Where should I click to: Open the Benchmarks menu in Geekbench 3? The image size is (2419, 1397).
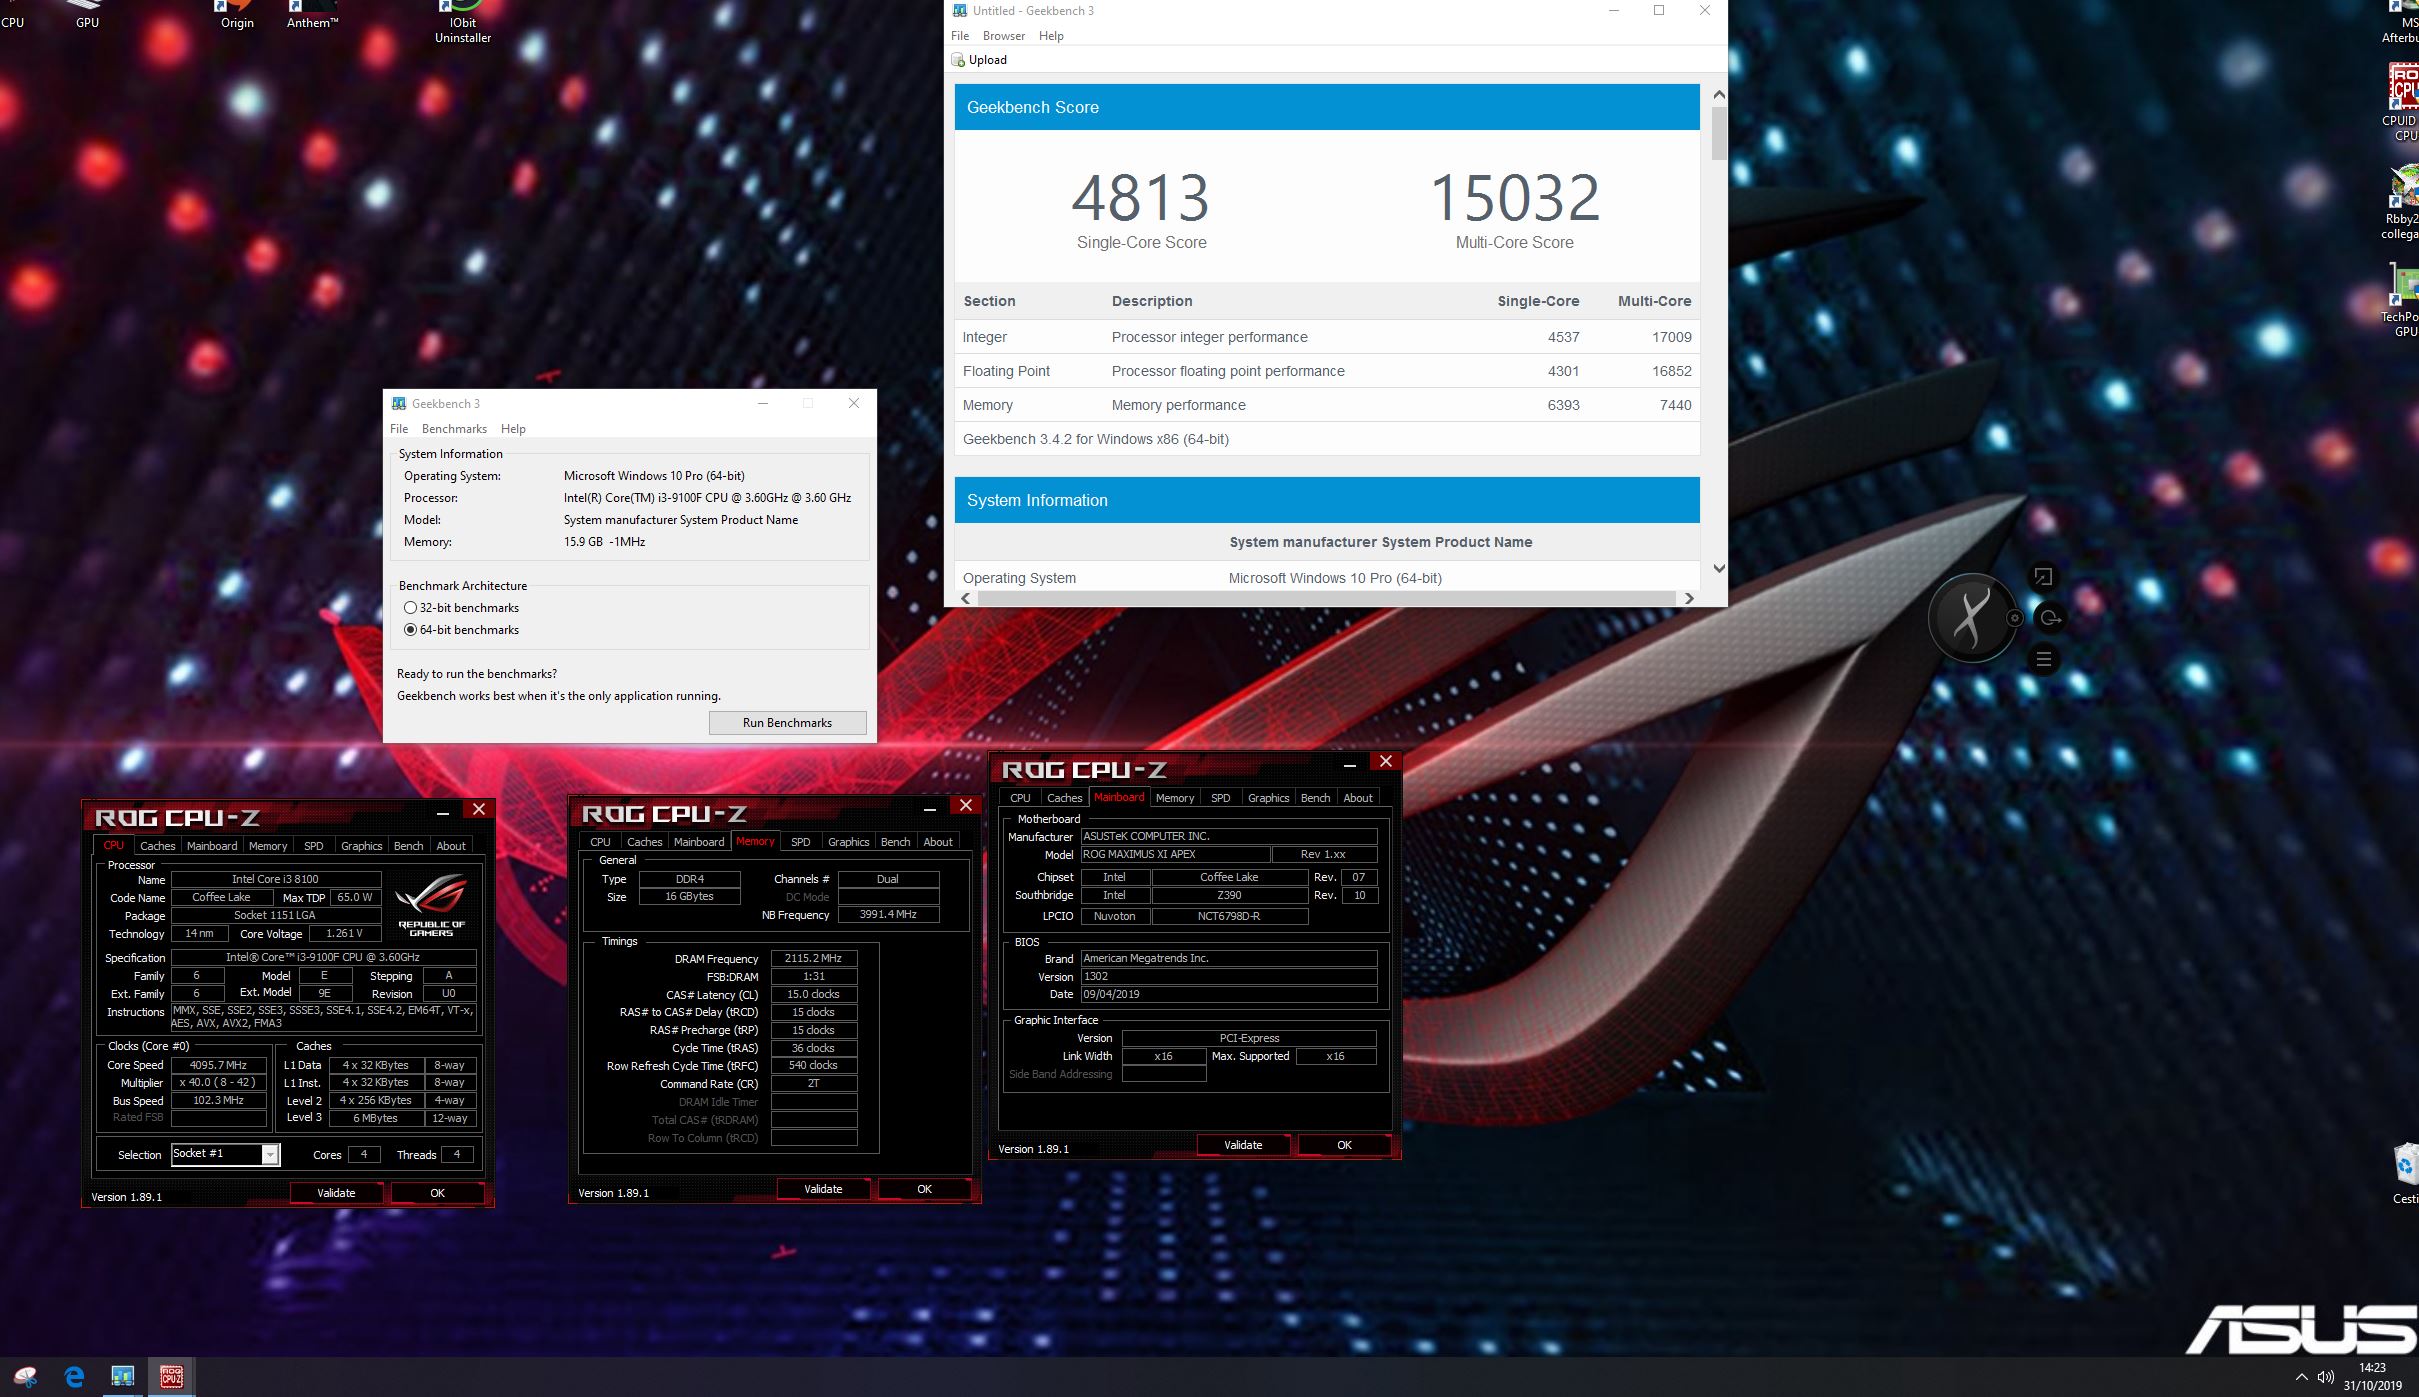click(x=454, y=429)
